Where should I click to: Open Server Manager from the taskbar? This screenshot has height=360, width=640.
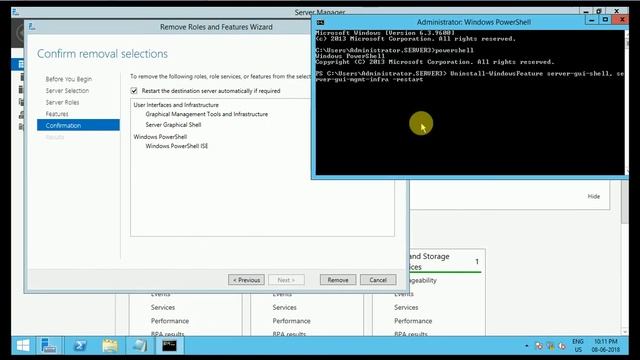coord(49,346)
